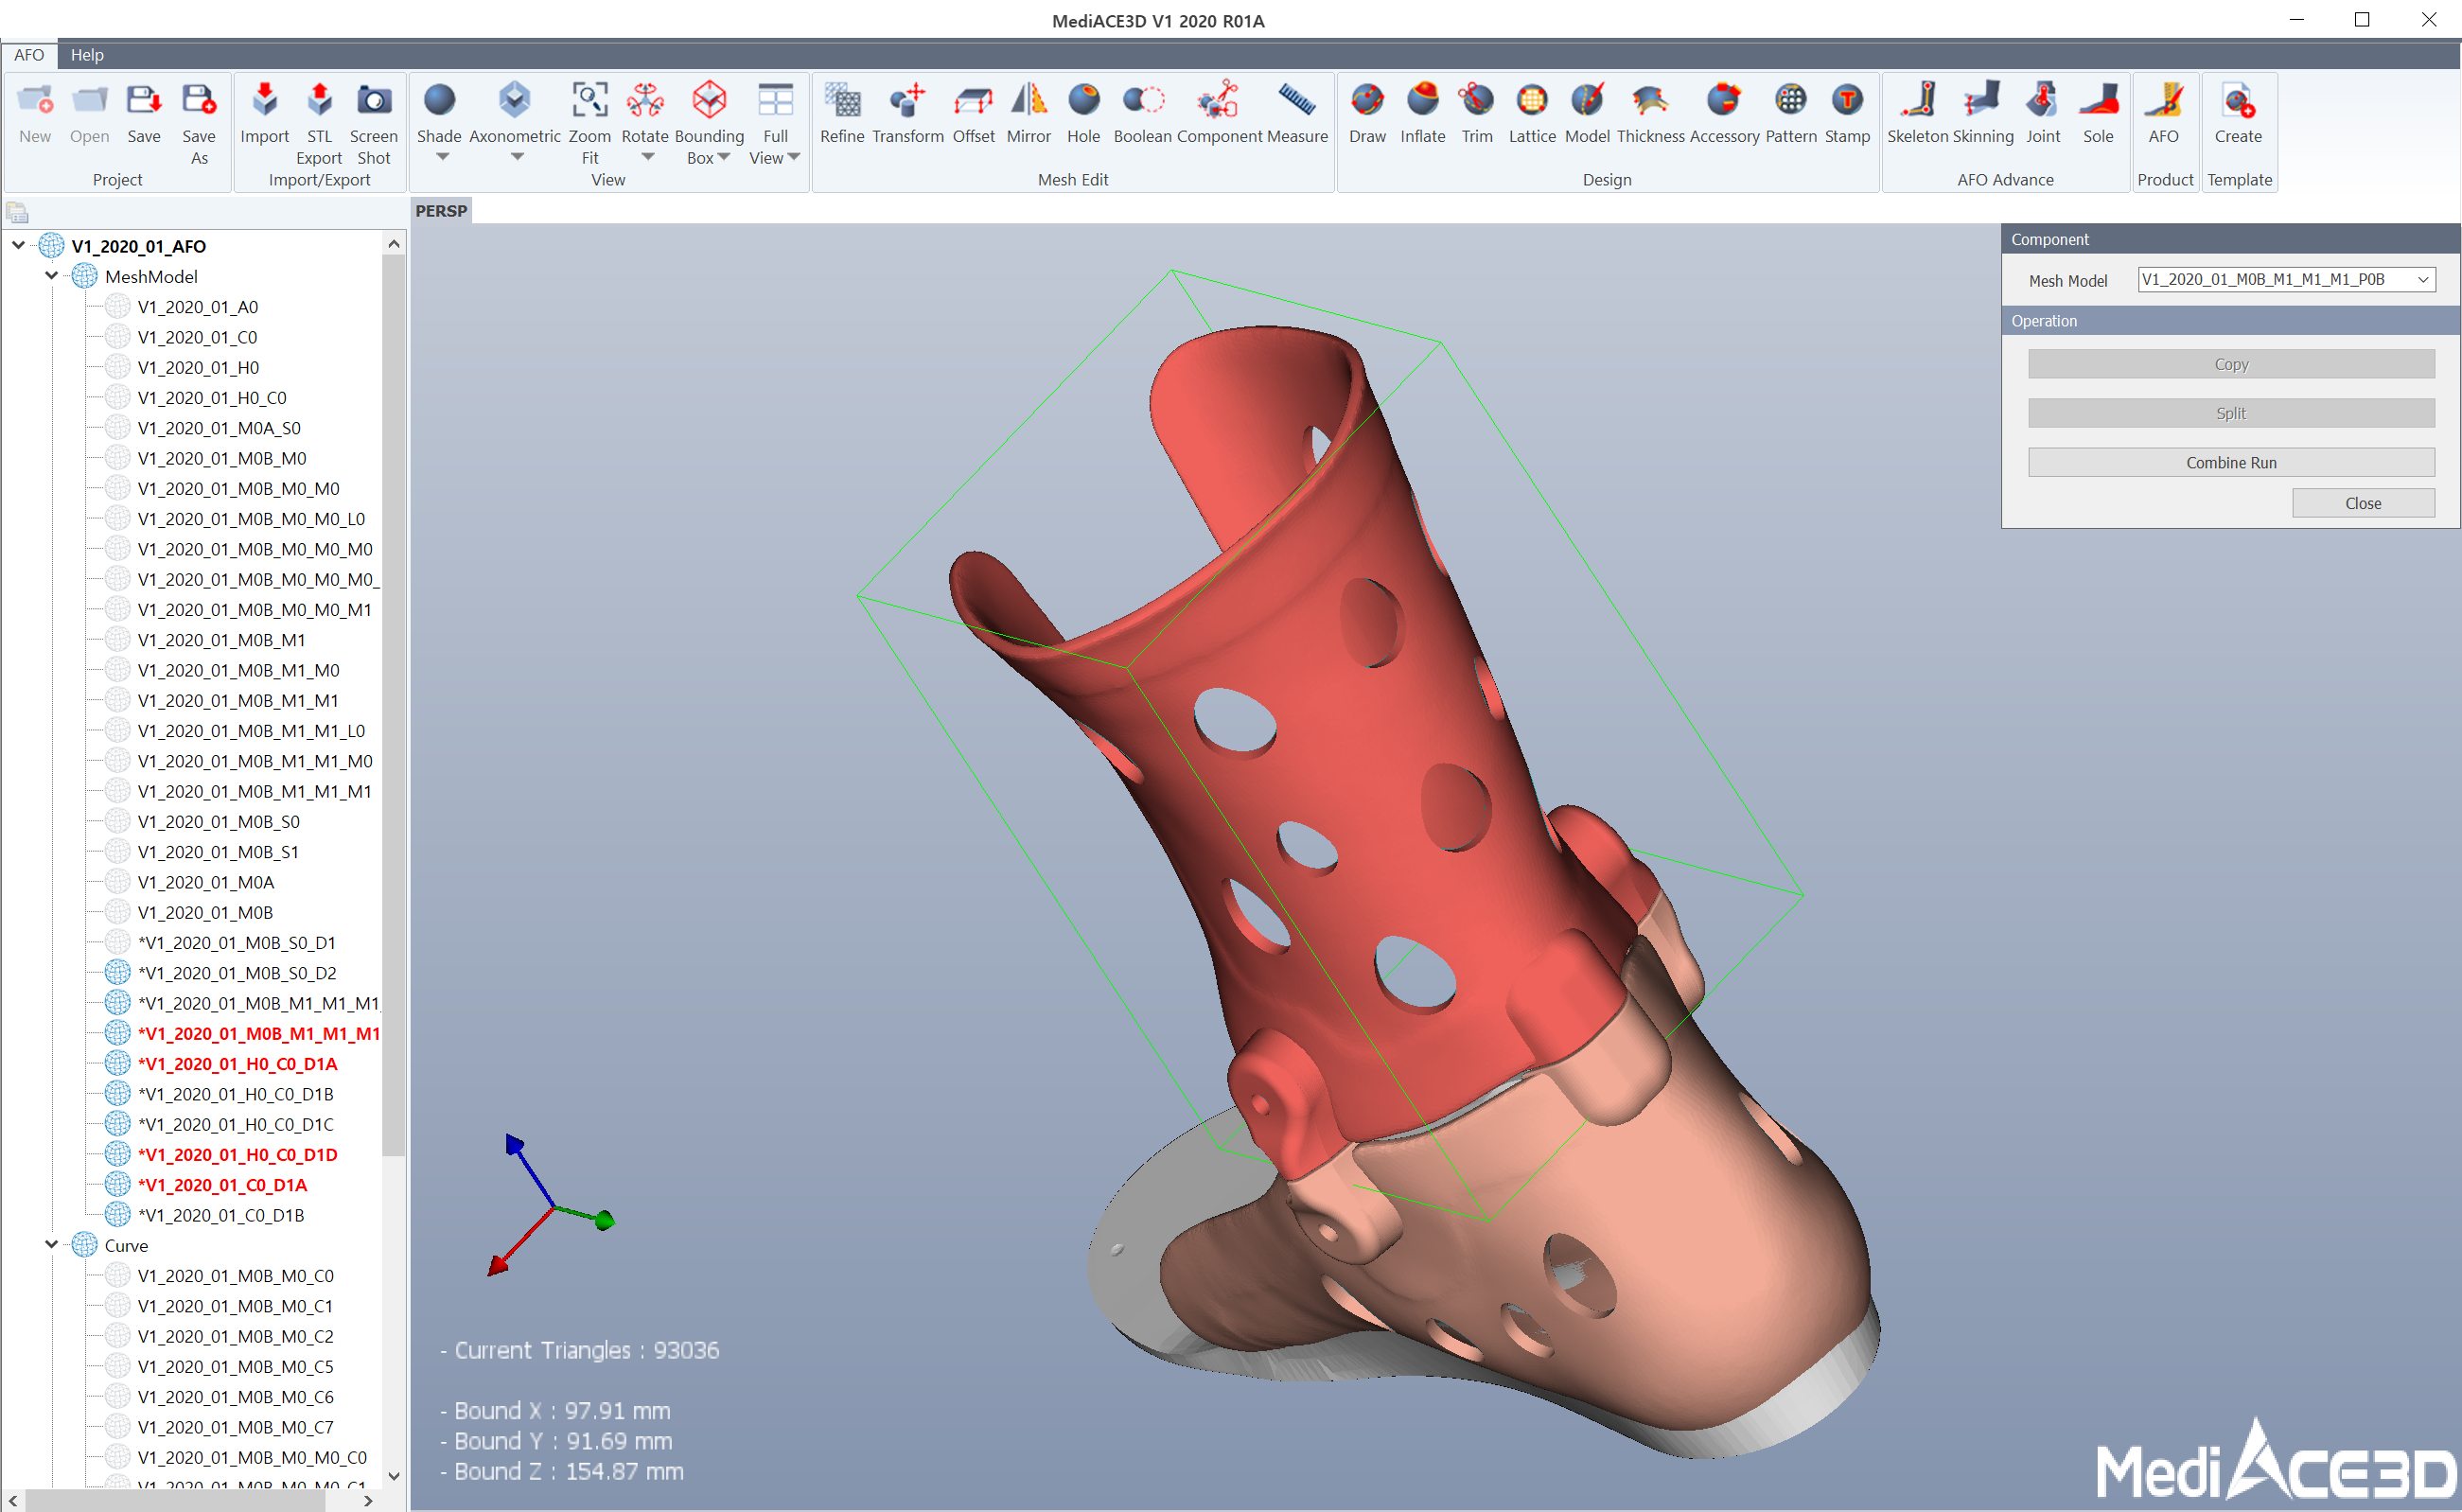Image resolution: width=2462 pixels, height=1512 pixels.
Task: Close the Component panel
Action: pyautogui.click(x=2363, y=503)
